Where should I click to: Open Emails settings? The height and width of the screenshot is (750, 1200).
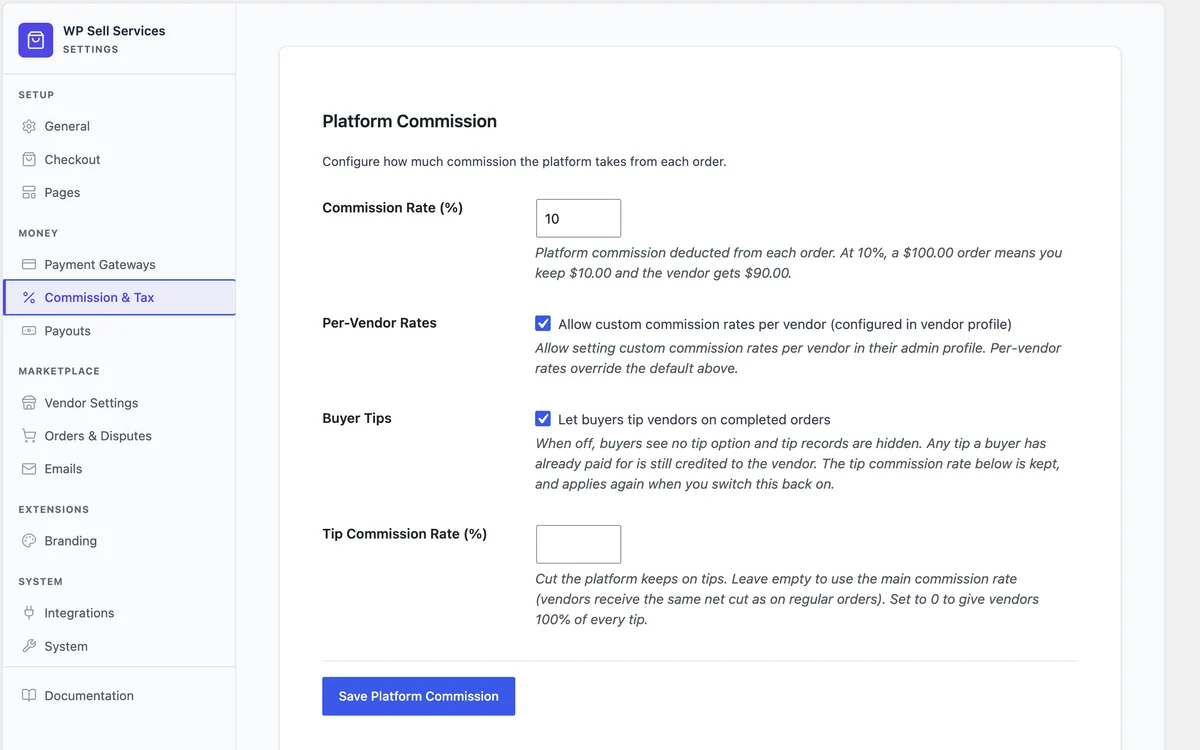(x=119, y=468)
